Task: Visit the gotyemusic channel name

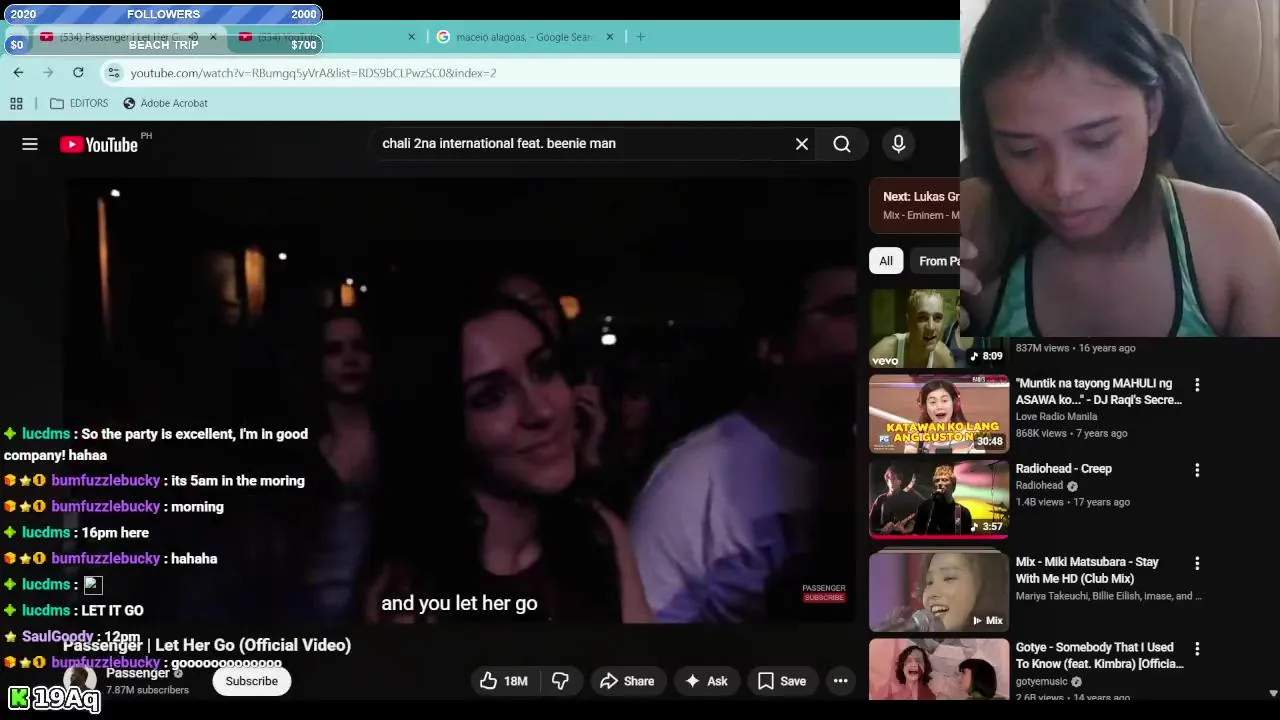Action: tap(1042, 682)
